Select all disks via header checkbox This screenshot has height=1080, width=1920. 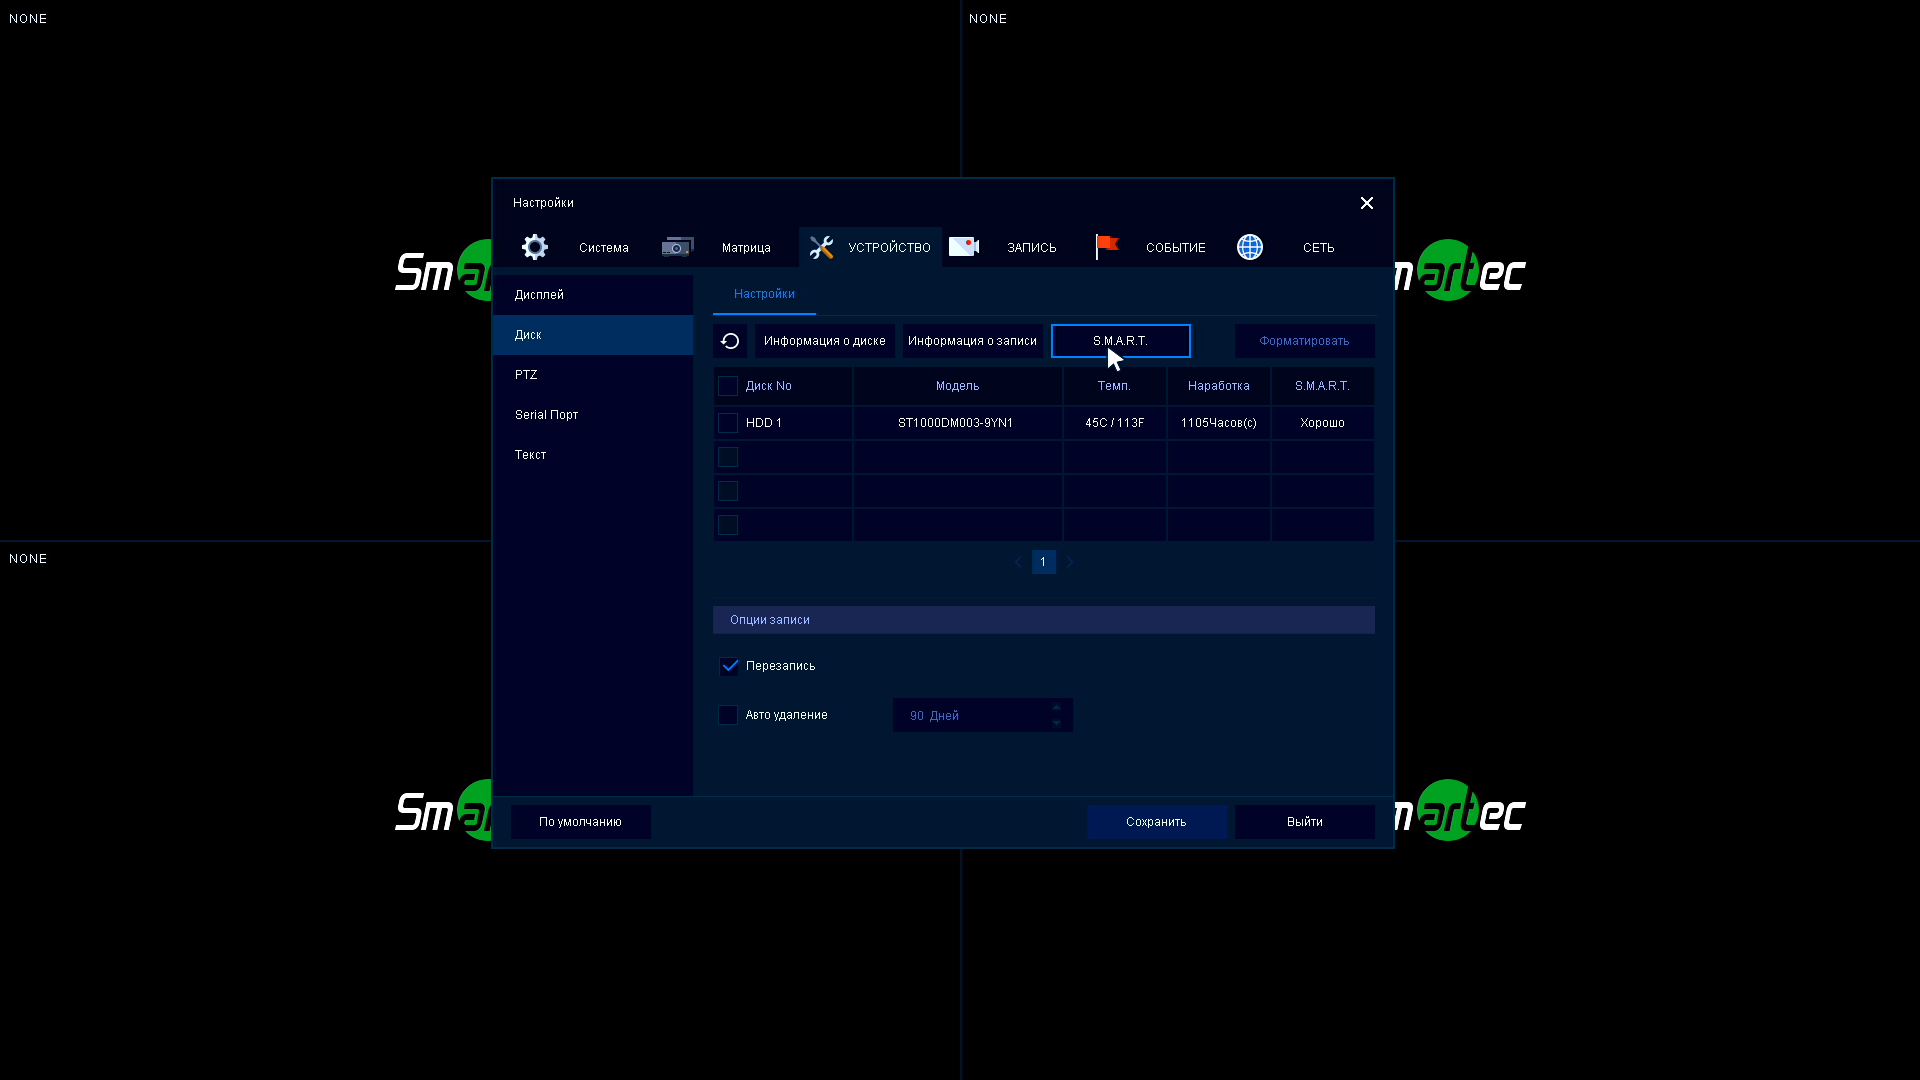[728, 386]
